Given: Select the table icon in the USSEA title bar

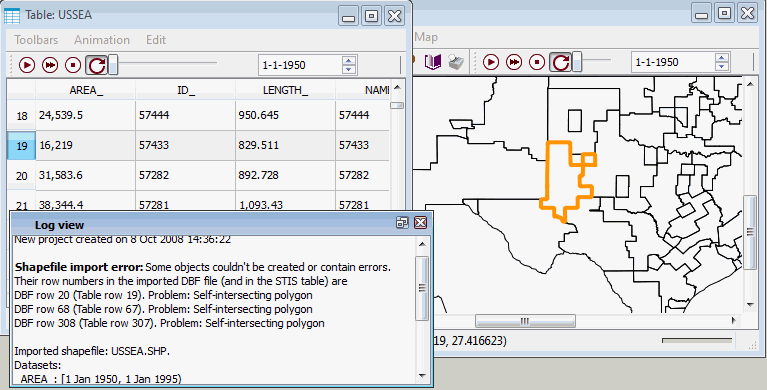Looking at the screenshot, I should click(12, 16).
